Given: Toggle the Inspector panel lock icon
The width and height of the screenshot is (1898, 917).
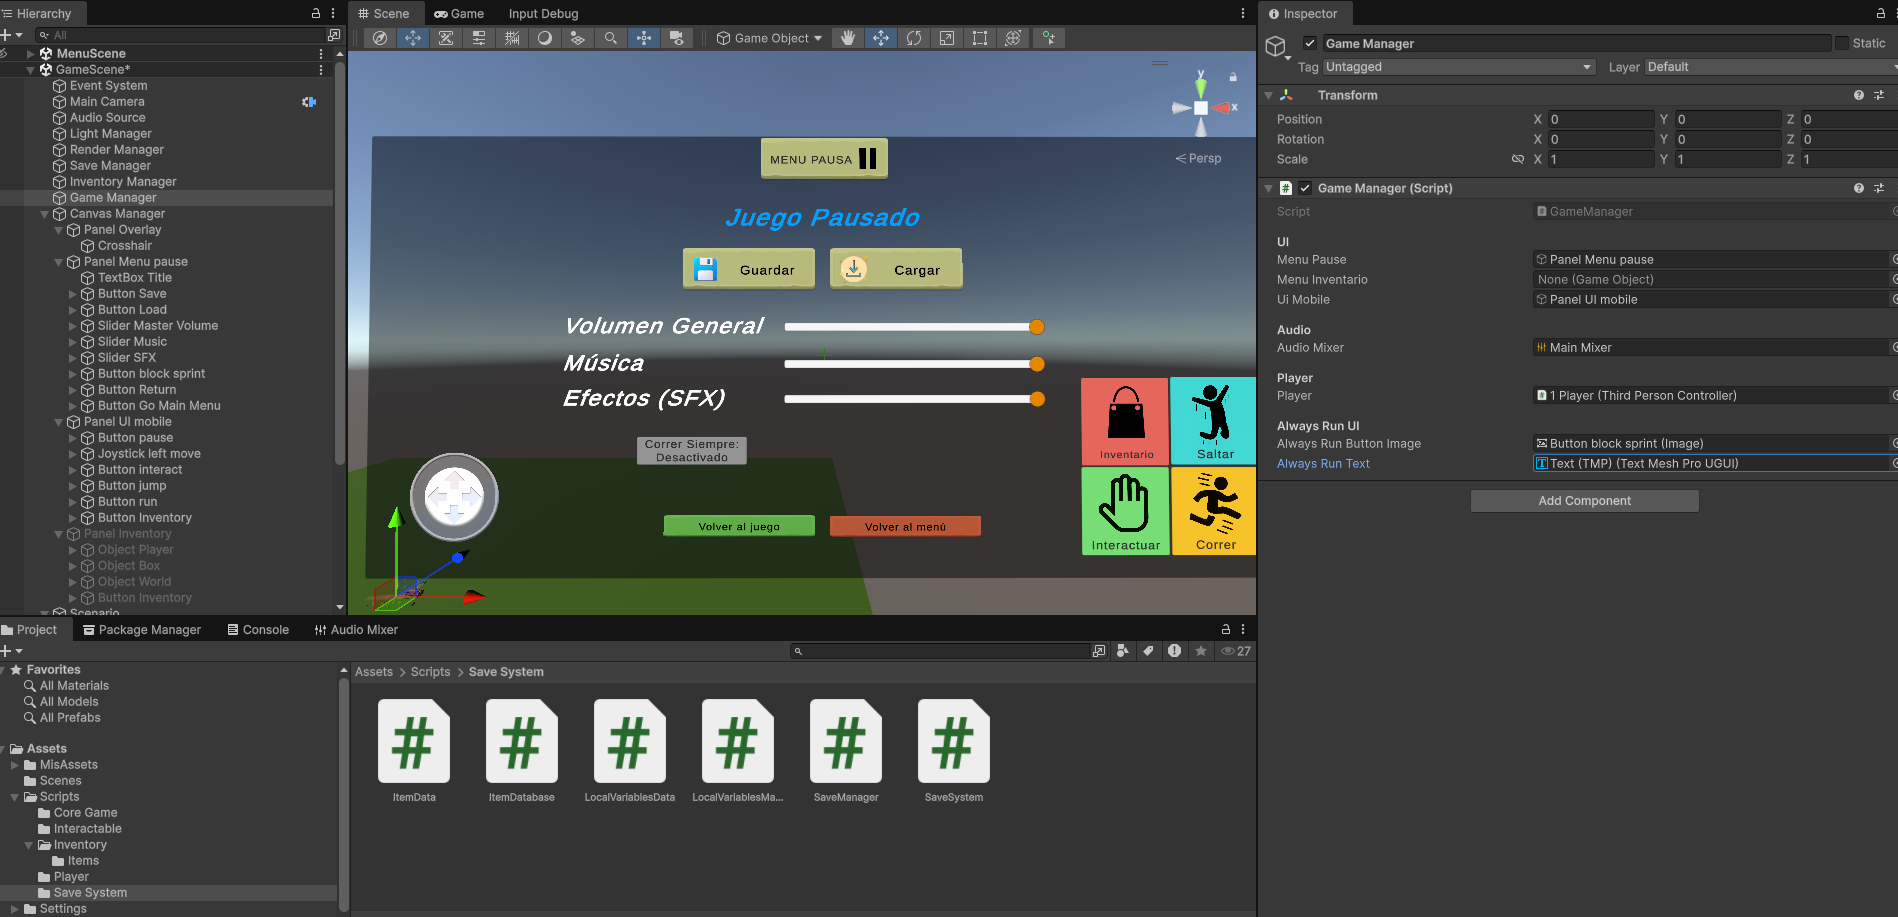Looking at the screenshot, I should 1880,13.
